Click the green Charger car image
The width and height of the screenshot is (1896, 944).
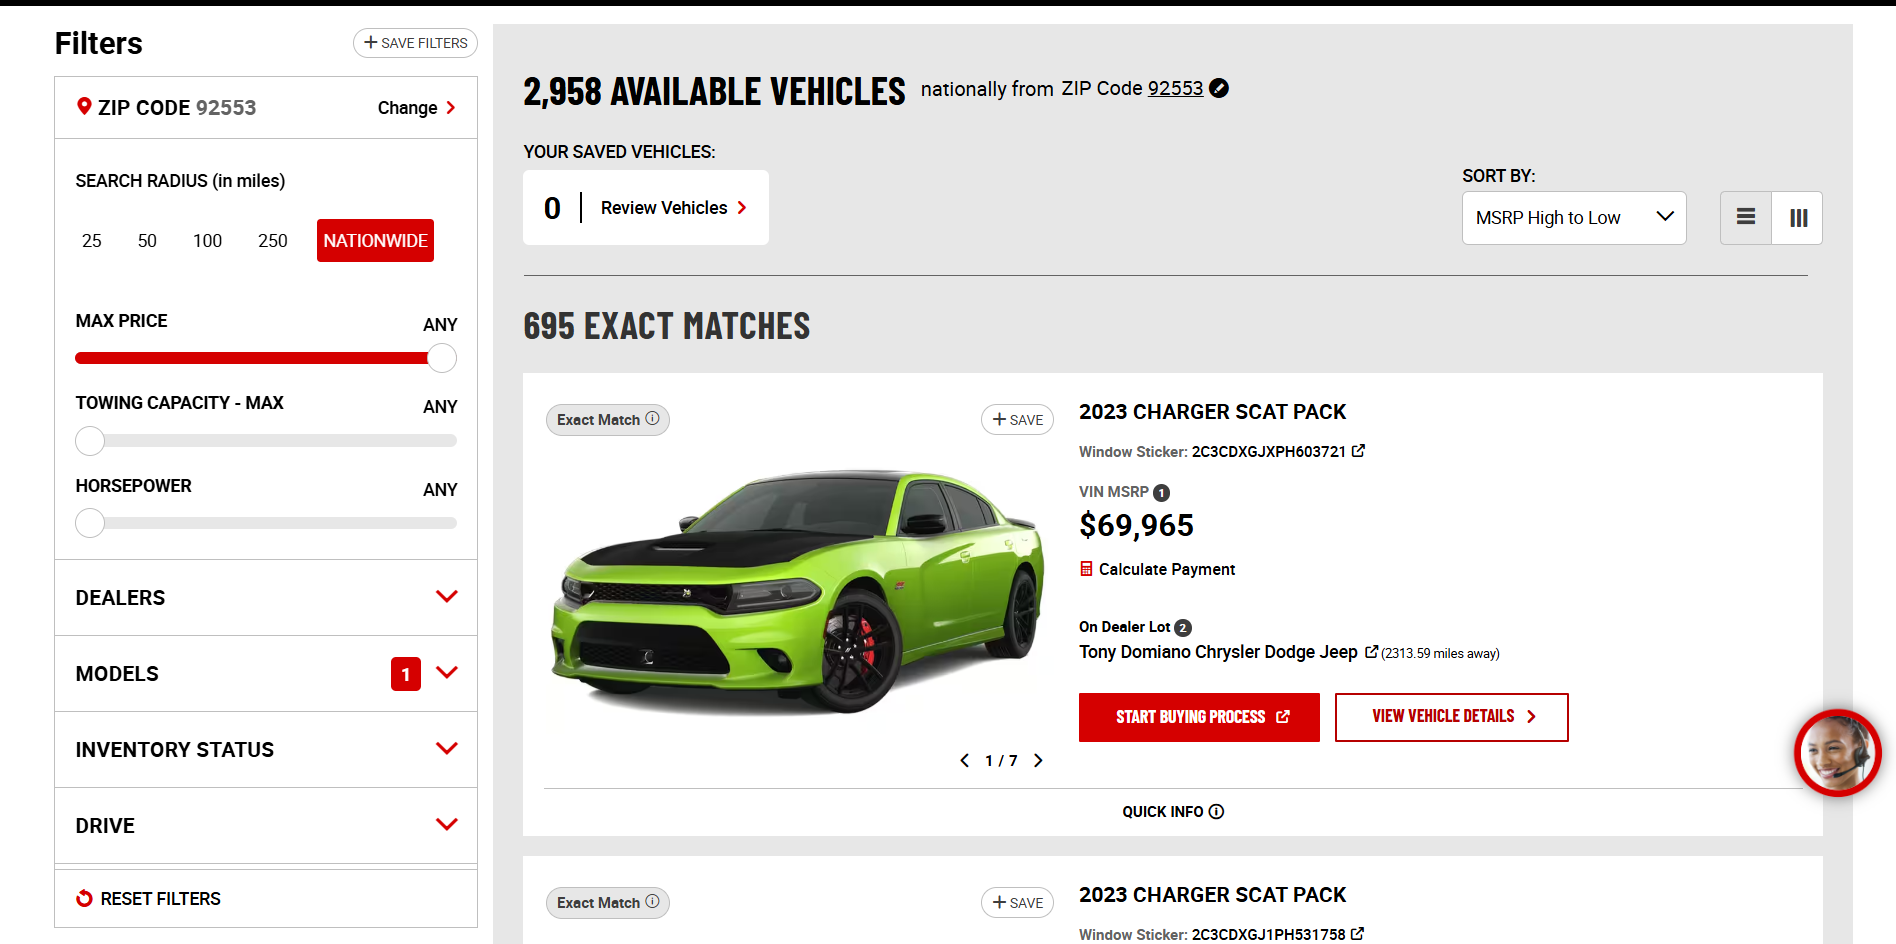pos(797,590)
